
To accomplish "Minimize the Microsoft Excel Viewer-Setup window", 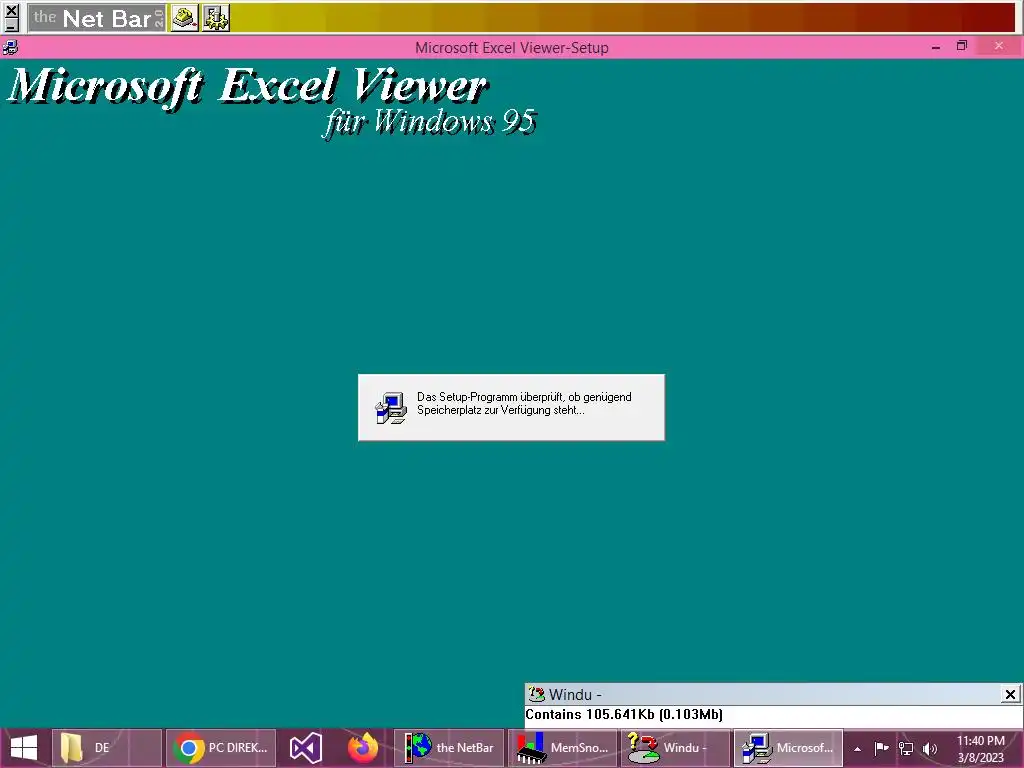I will pyautogui.click(x=936, y=47).
